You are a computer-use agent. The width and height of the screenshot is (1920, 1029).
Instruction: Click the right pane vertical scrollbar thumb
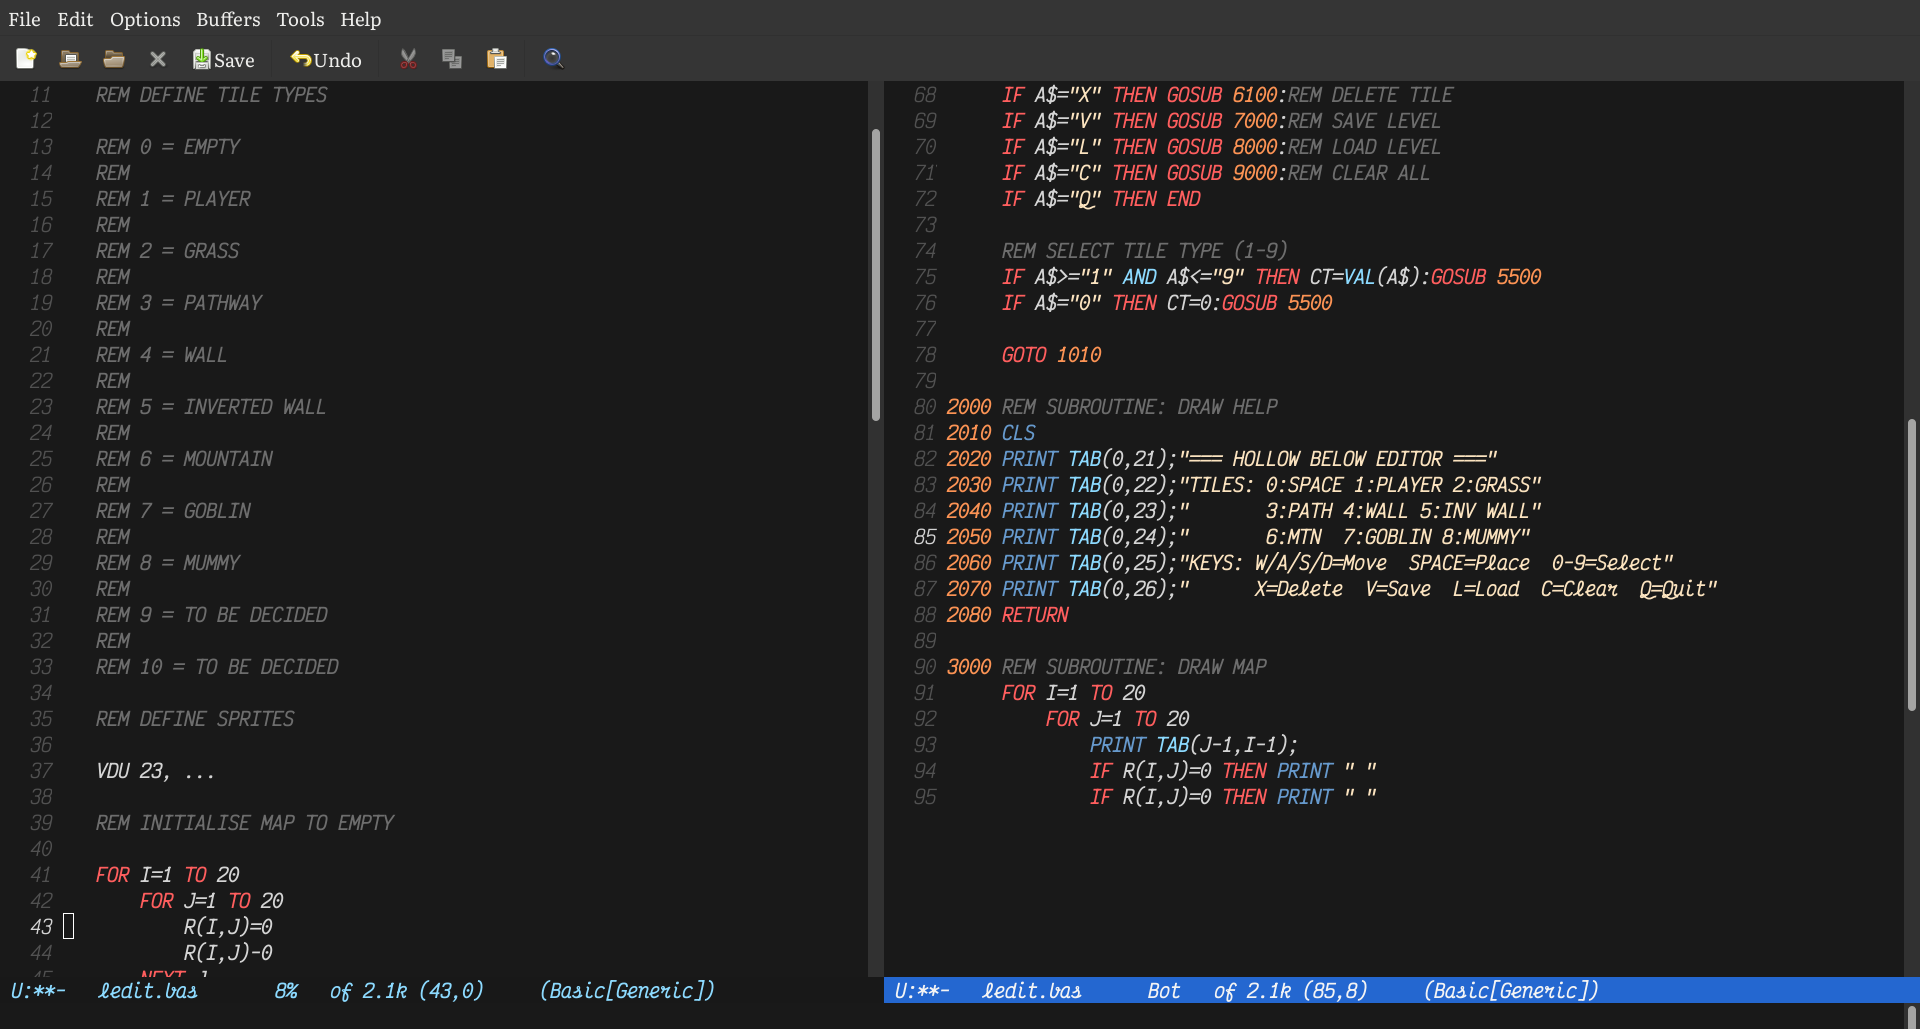[1912, 565]
